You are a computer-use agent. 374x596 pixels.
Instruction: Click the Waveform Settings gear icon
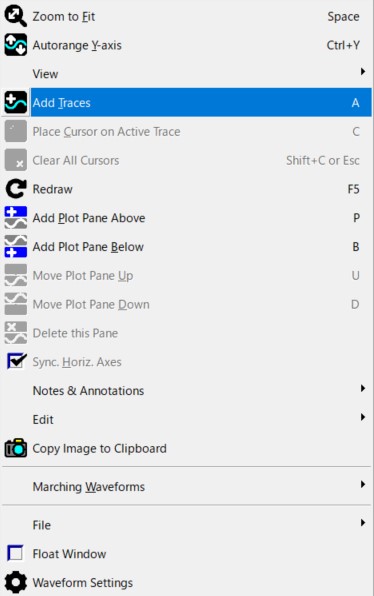coord(16,582)
